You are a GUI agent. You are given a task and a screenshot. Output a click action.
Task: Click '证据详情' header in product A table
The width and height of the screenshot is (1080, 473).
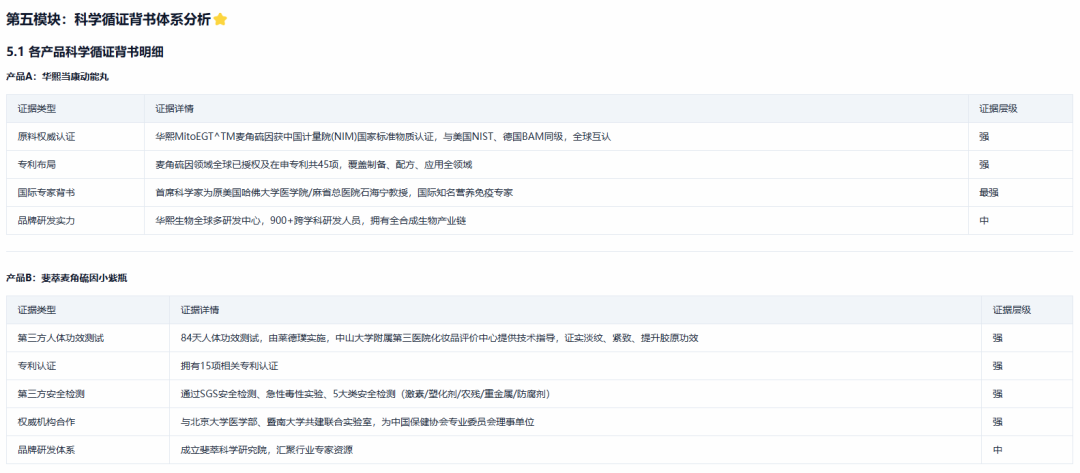(174, 109)
